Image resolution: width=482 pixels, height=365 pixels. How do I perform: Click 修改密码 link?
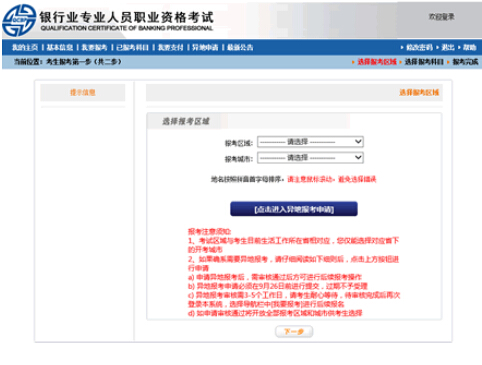419,48
